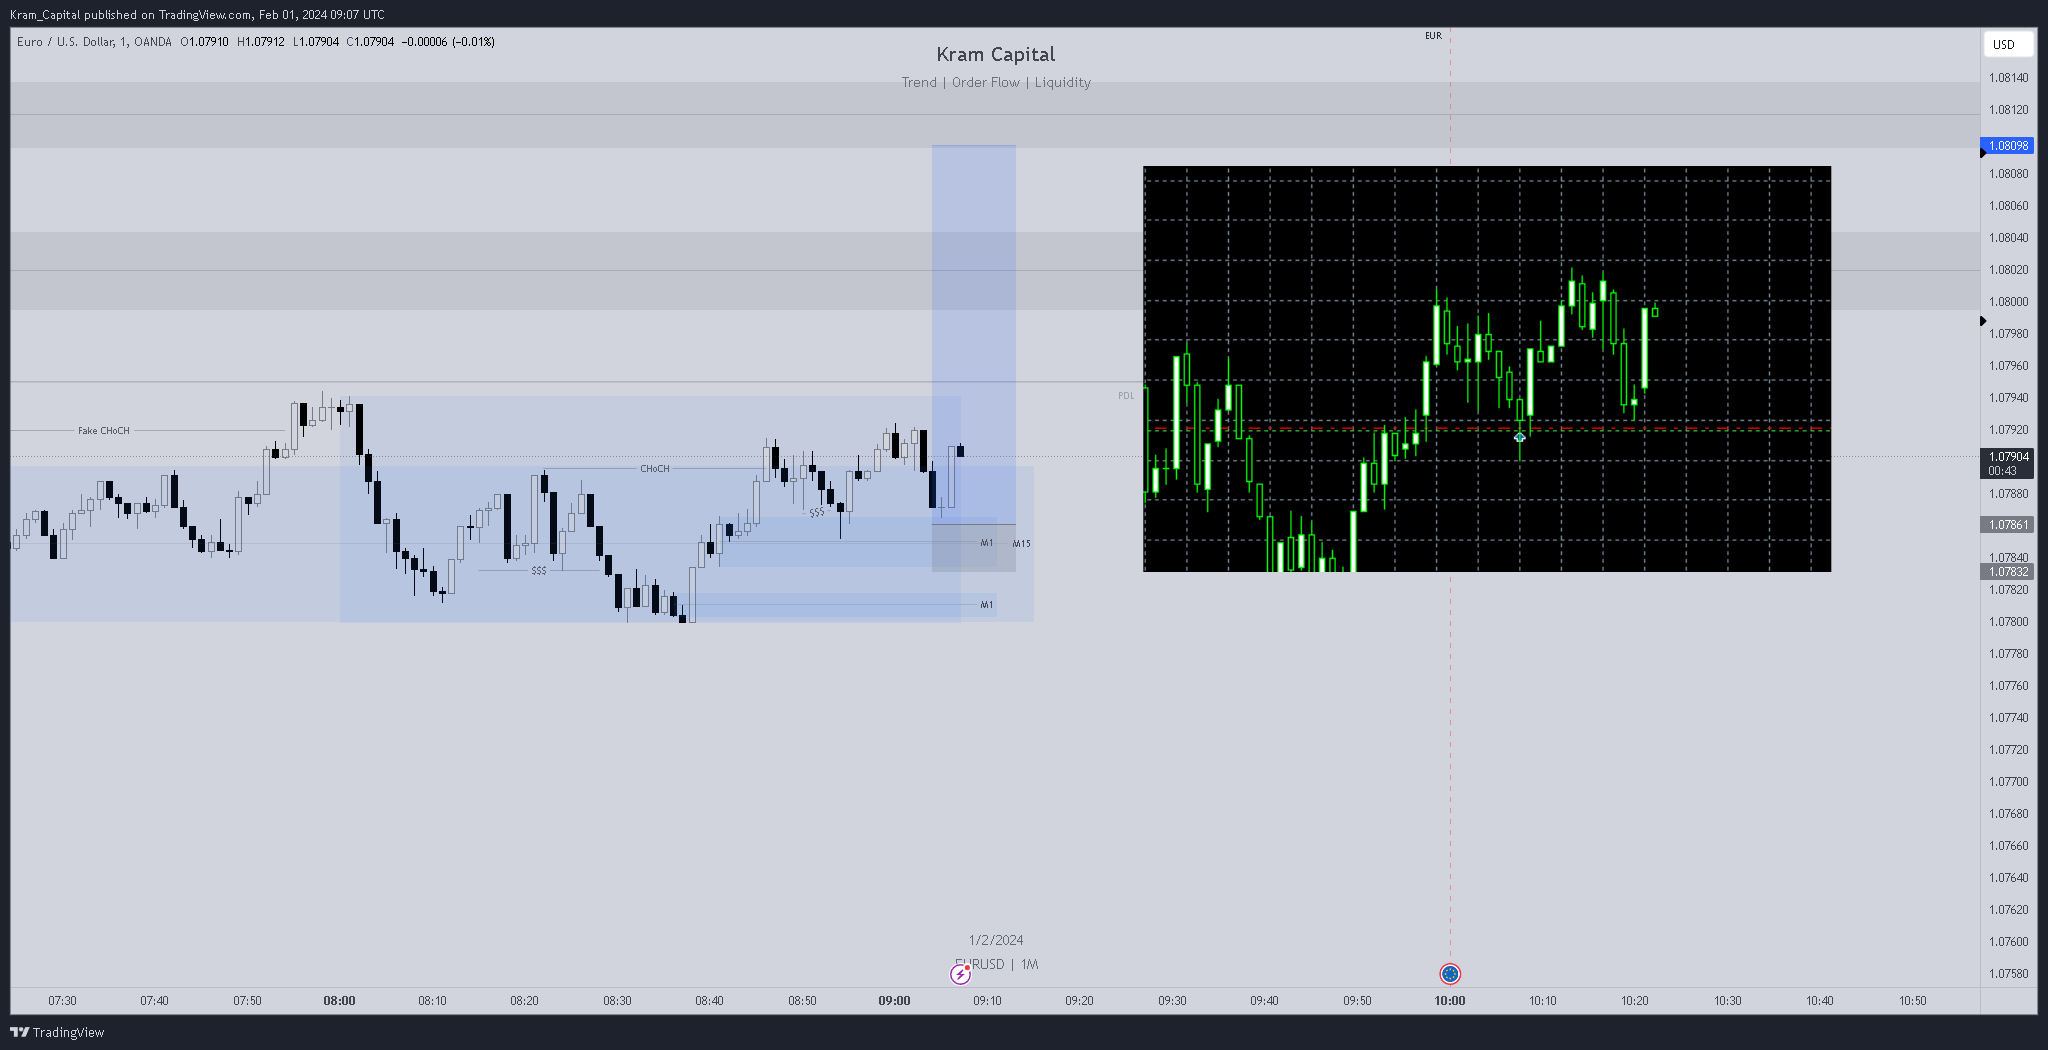
Task: Click the PDL line label
Action: coord(1126,396)
